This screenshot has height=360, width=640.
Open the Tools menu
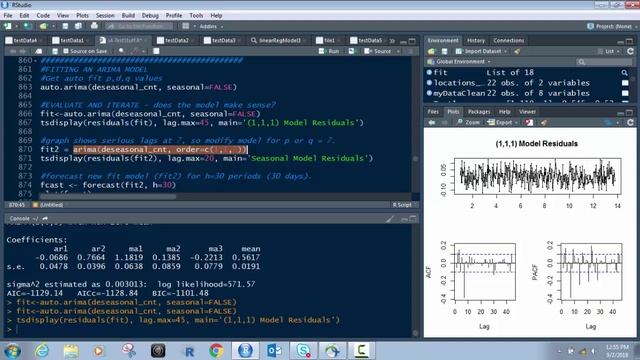pyautogui.click(x=196, y=16)
